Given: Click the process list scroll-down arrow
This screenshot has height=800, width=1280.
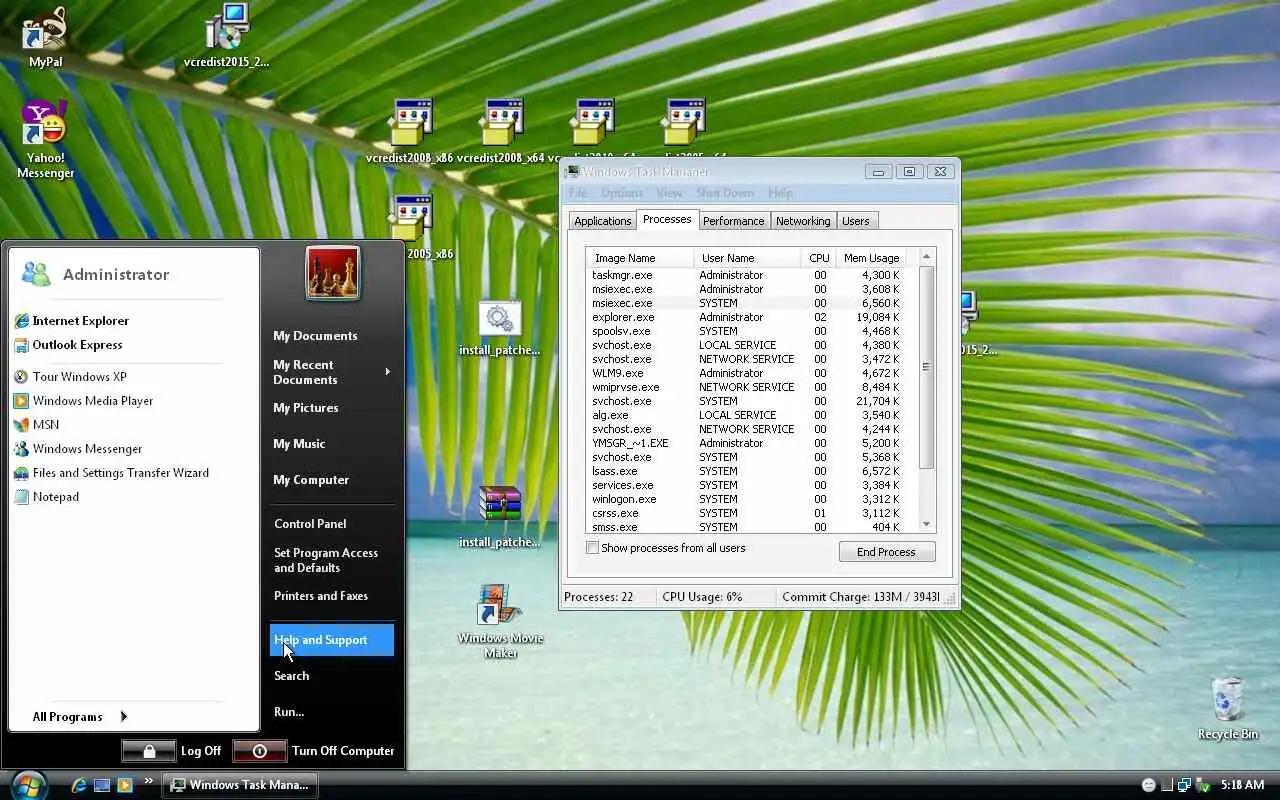Looking at the screenshot, I should click(926, 524).
